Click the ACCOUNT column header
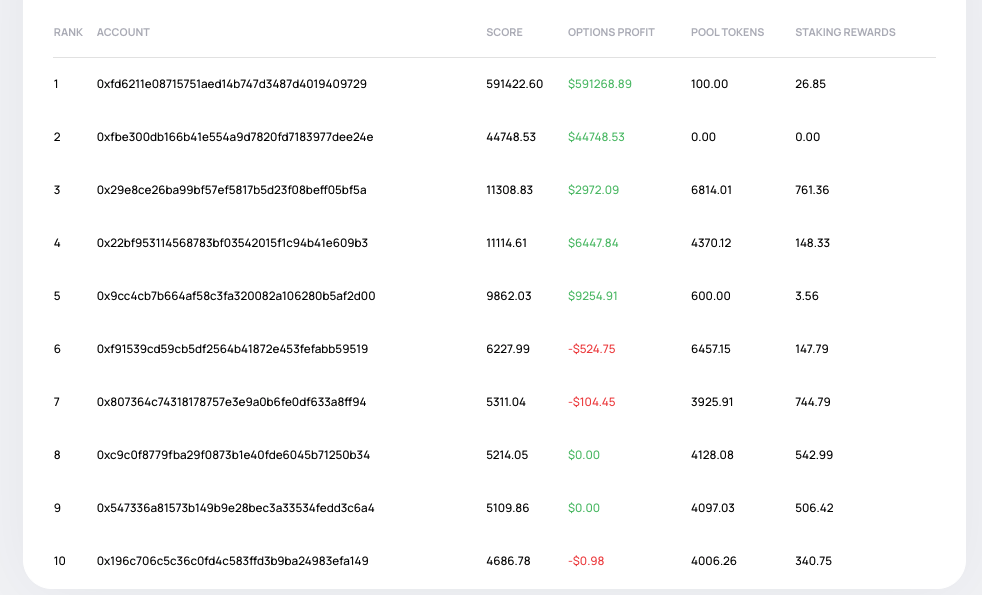Screen dimensions: 982x595 [123, 33]
